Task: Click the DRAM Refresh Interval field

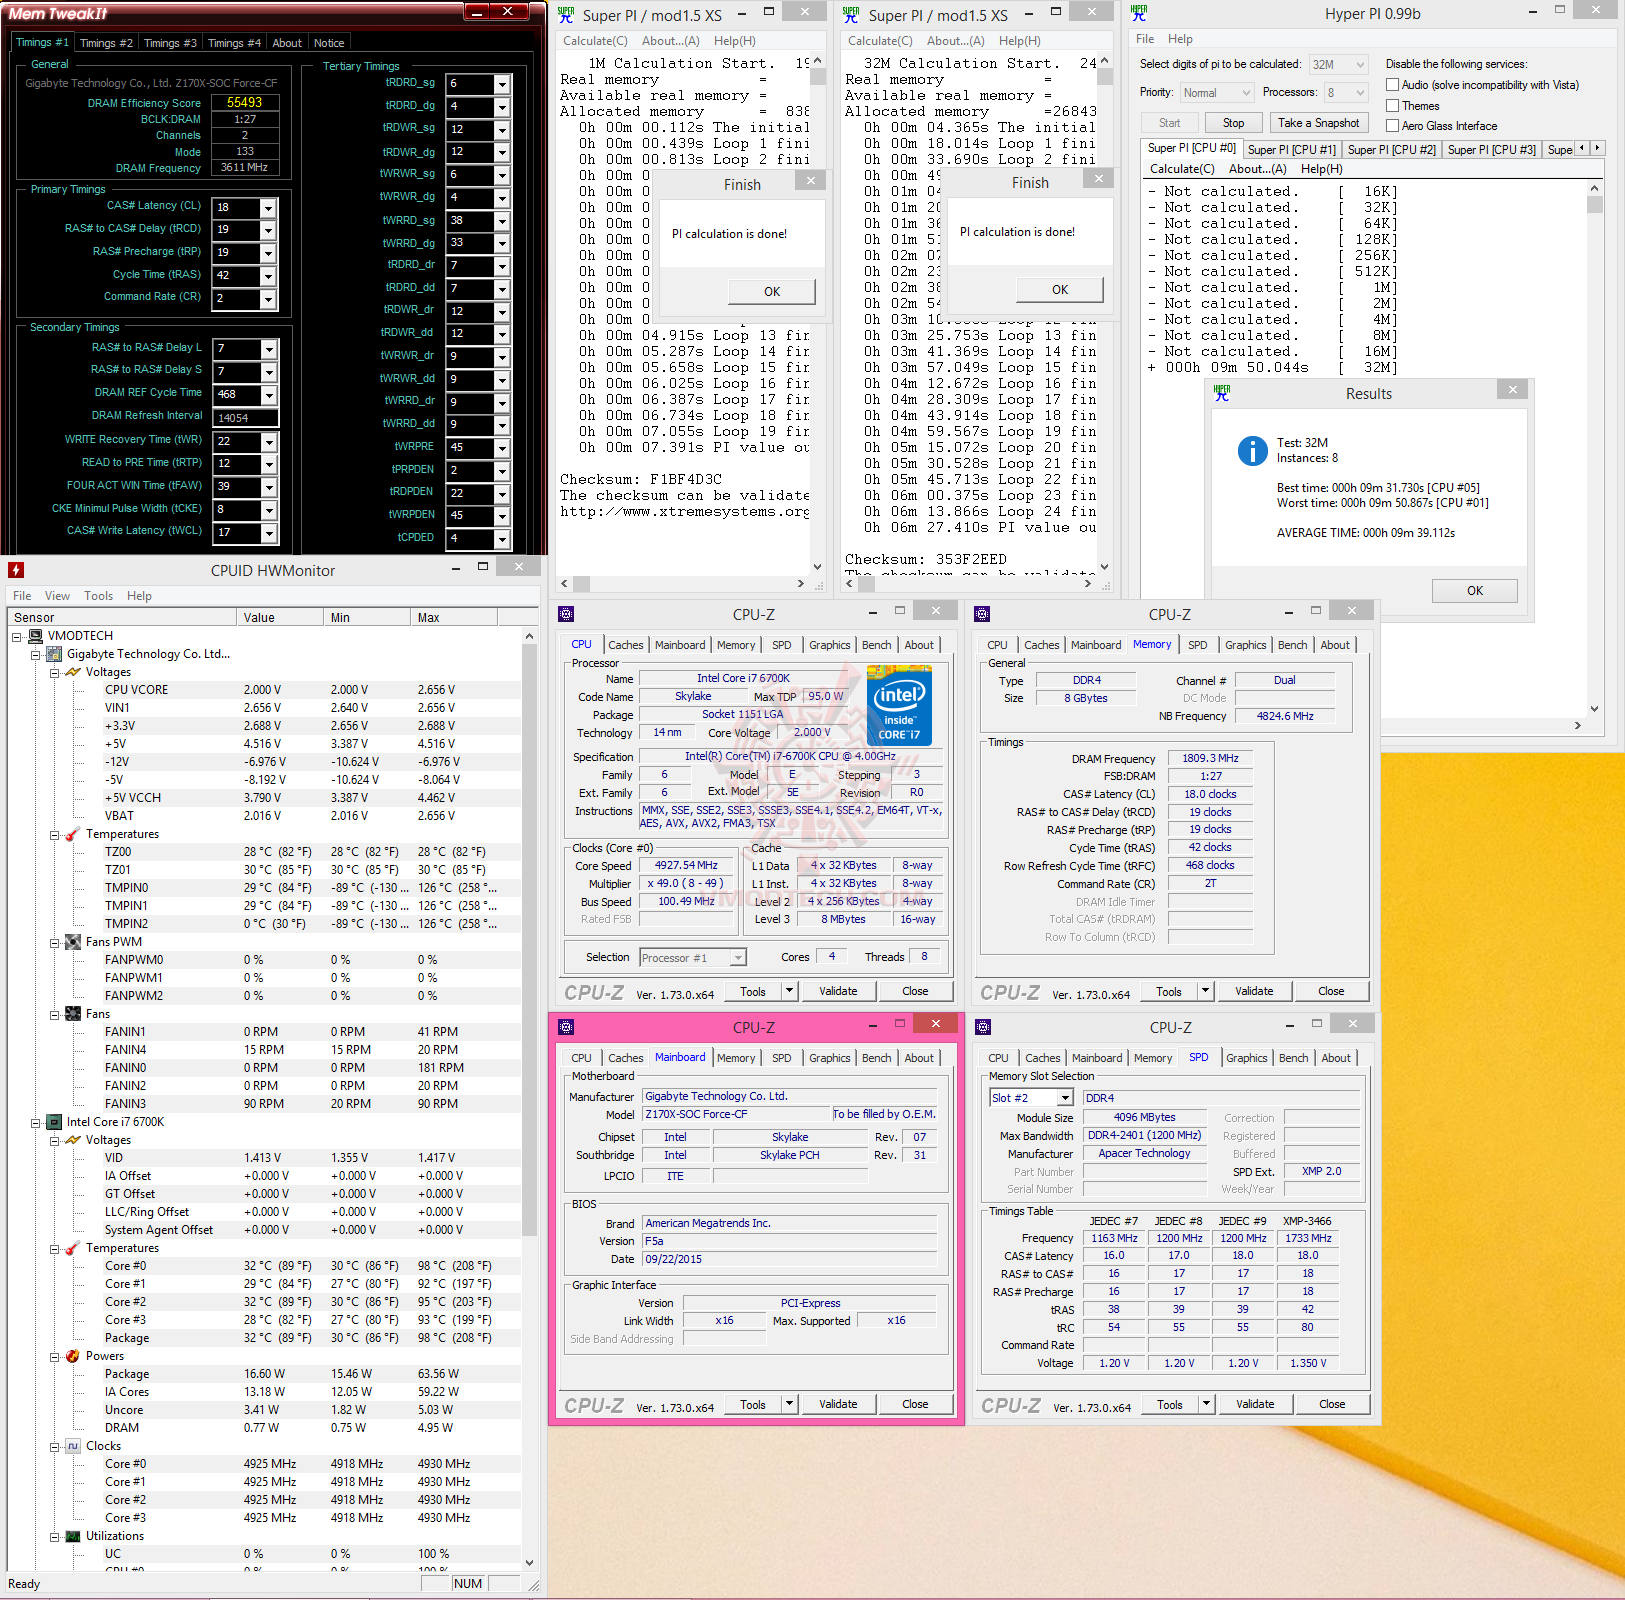Action: [x=245, y=418]
